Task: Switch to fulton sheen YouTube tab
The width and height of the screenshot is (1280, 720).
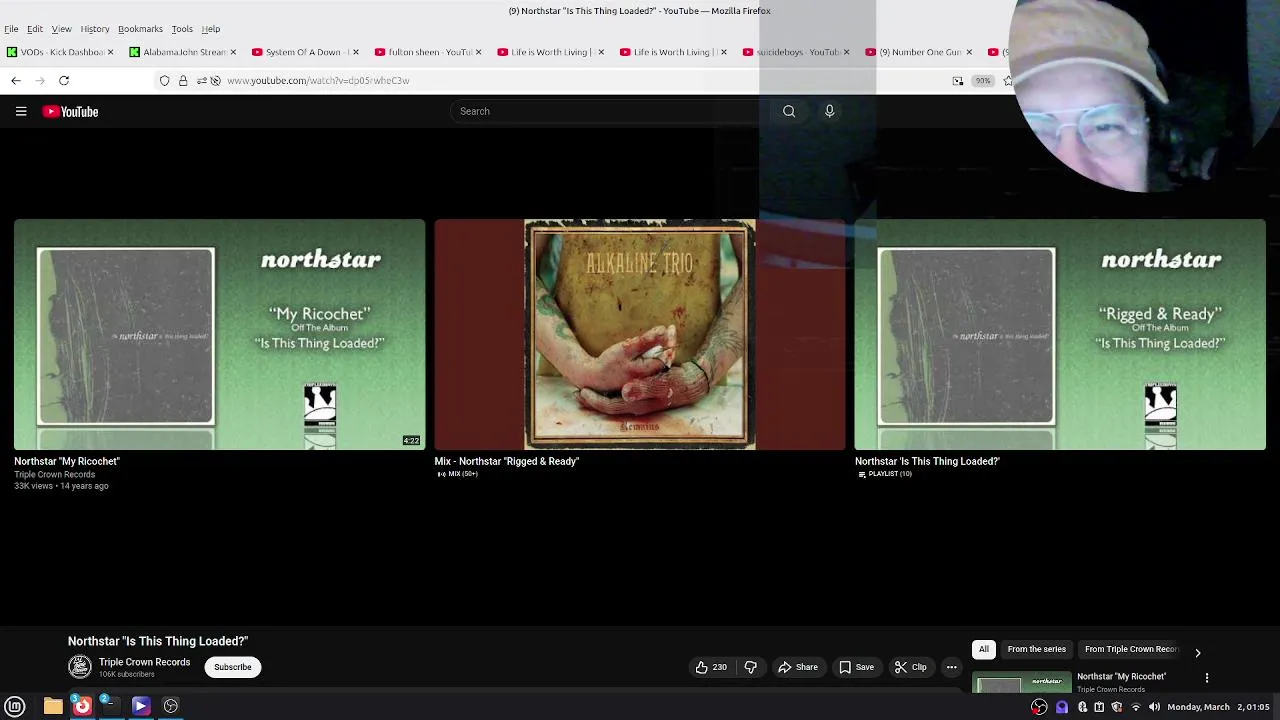Action: tap(429, 52)
